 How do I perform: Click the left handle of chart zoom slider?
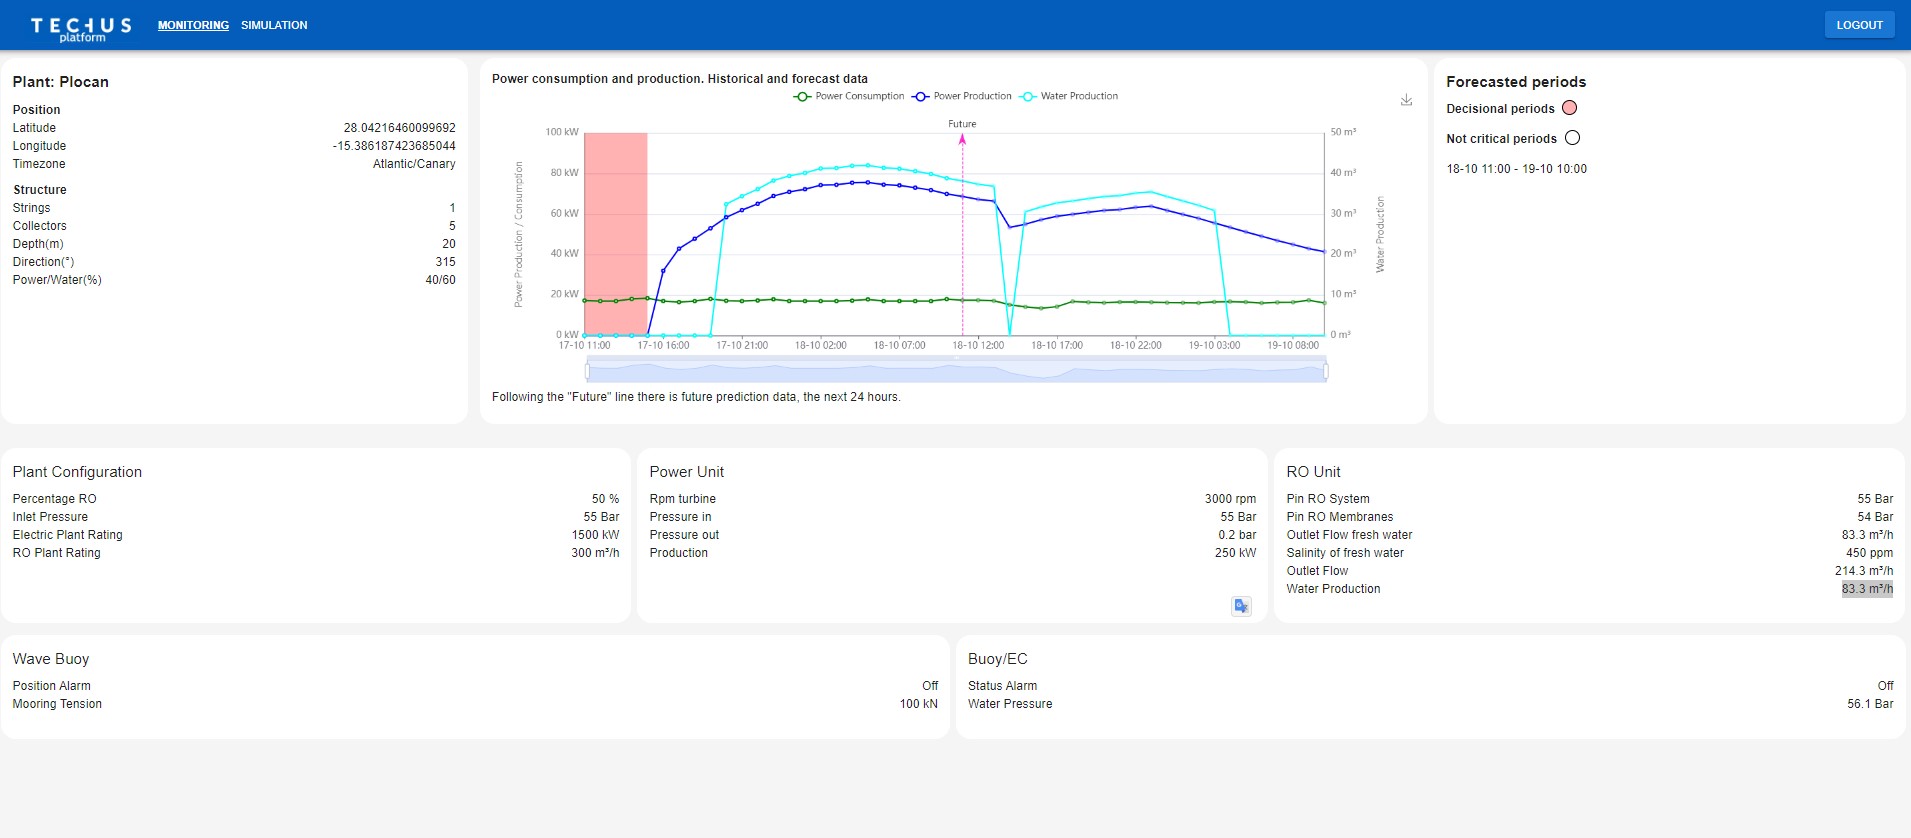[587, 371]
